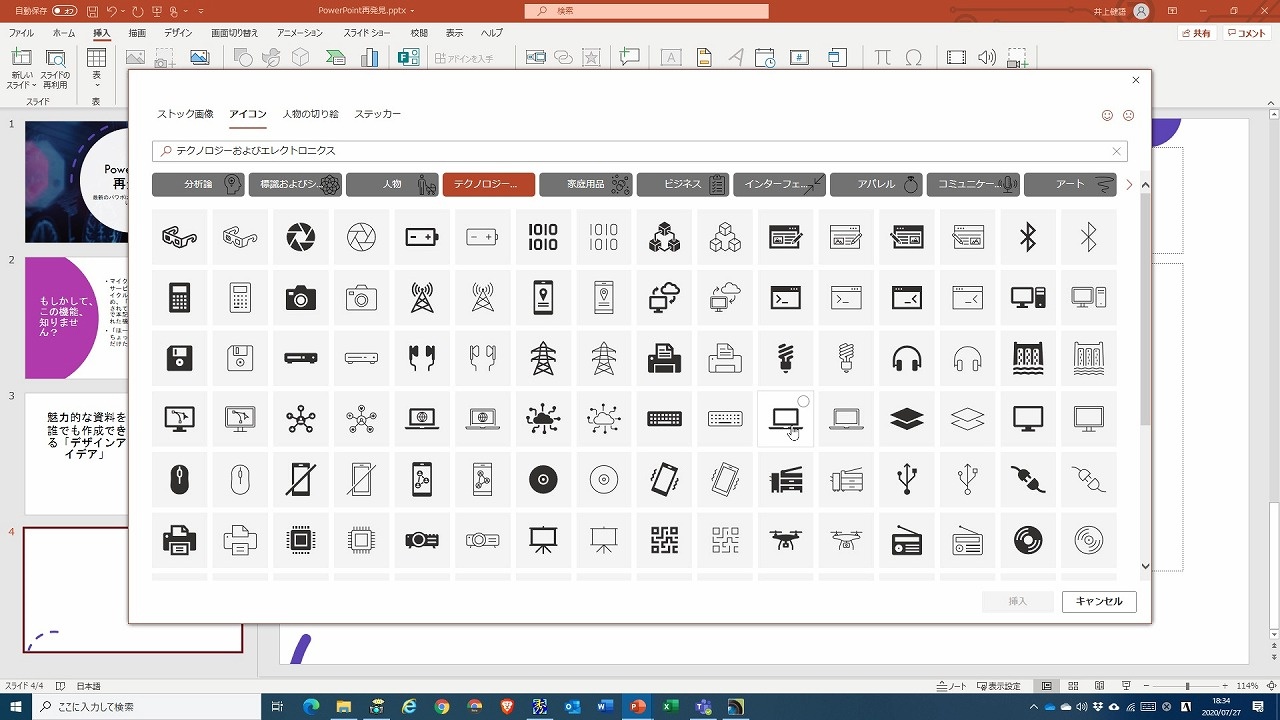This screenshot has height=720, width=1280.
Task: Select the solid QR code icon
Action: (x=664, y=540)
